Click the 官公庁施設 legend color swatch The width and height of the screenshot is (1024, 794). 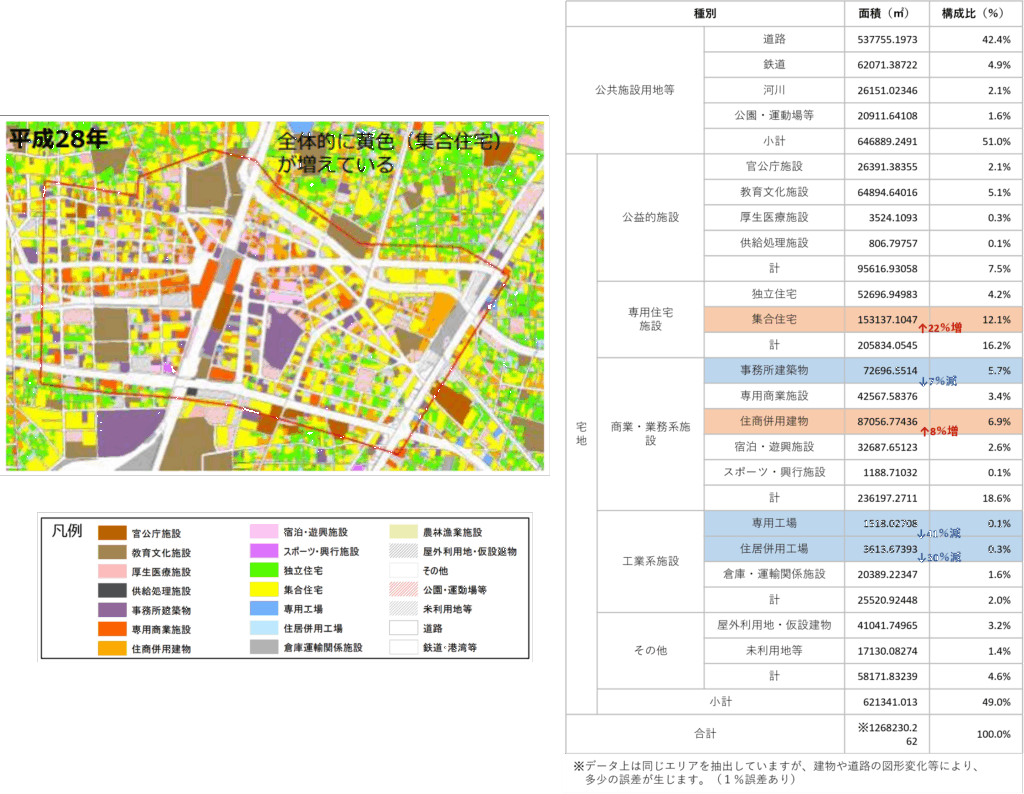point(112,533)
